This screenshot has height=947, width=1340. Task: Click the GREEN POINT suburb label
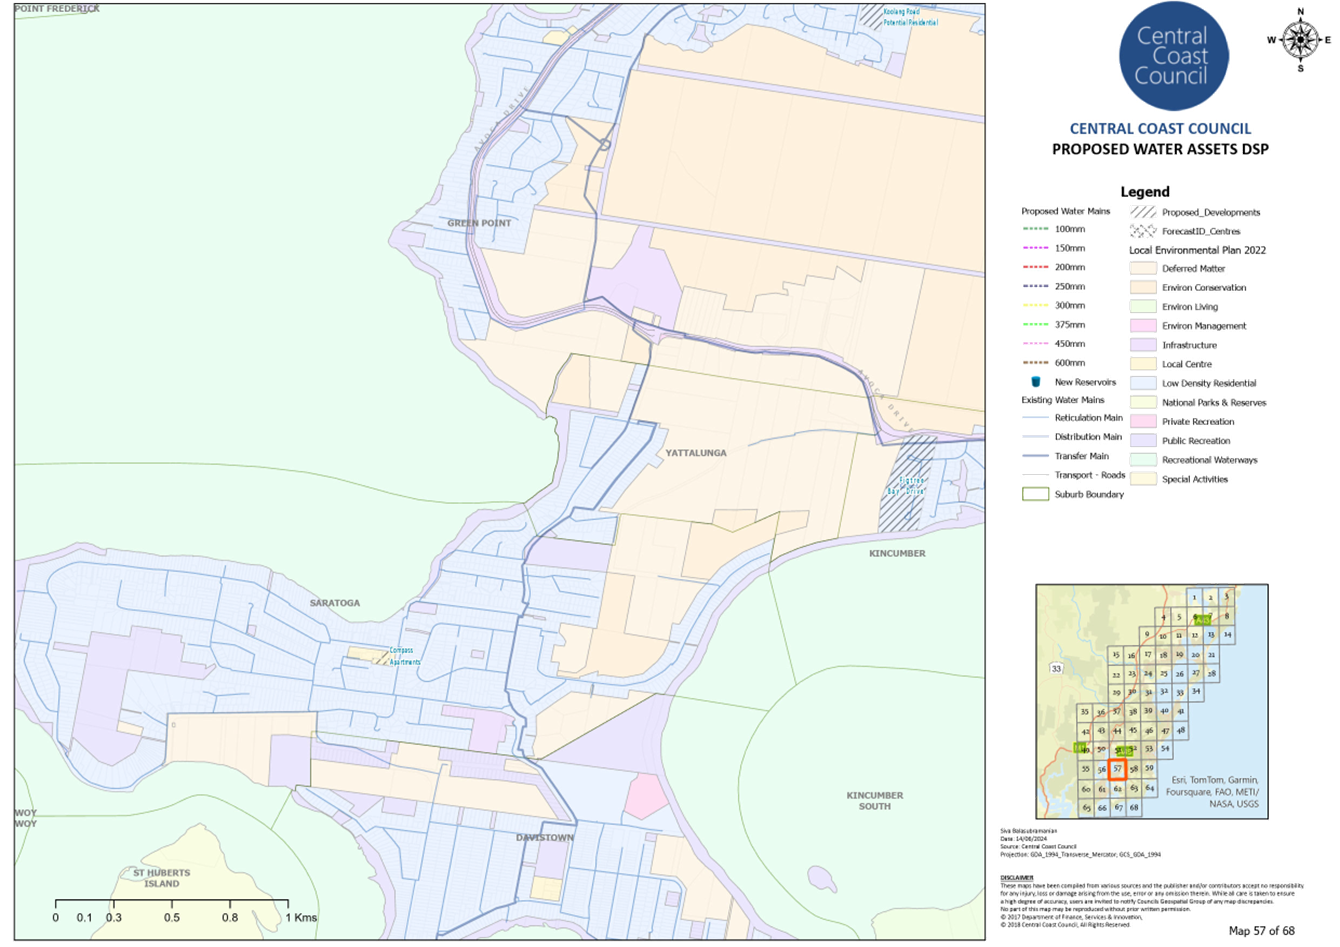[x=479, y=223]
